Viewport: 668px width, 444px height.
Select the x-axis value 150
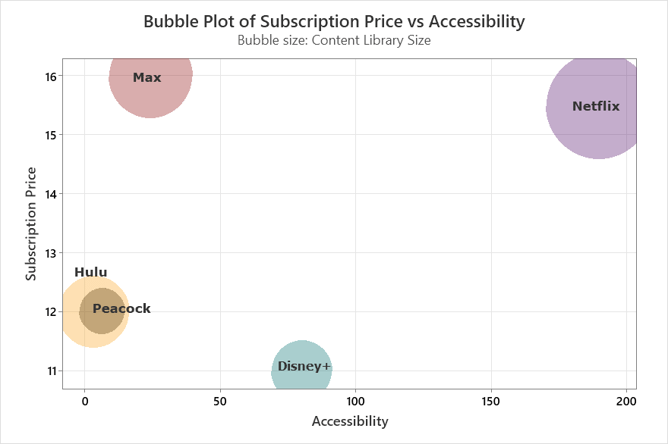point(490,401)
